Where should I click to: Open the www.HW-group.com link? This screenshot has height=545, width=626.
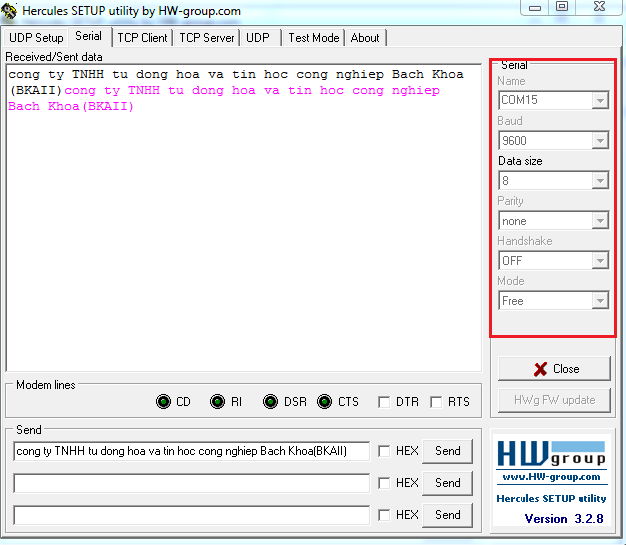tap(551, 477)
